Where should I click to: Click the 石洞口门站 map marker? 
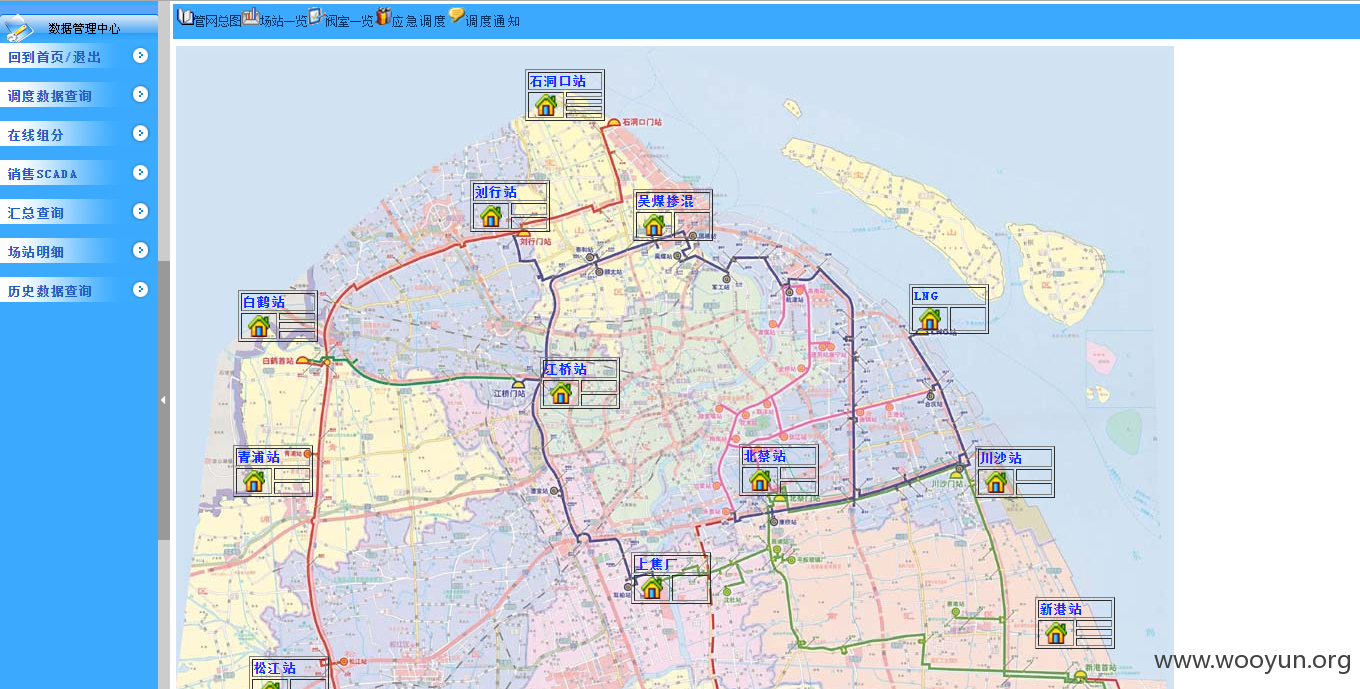pyautogui.click(x=614, y=122)
